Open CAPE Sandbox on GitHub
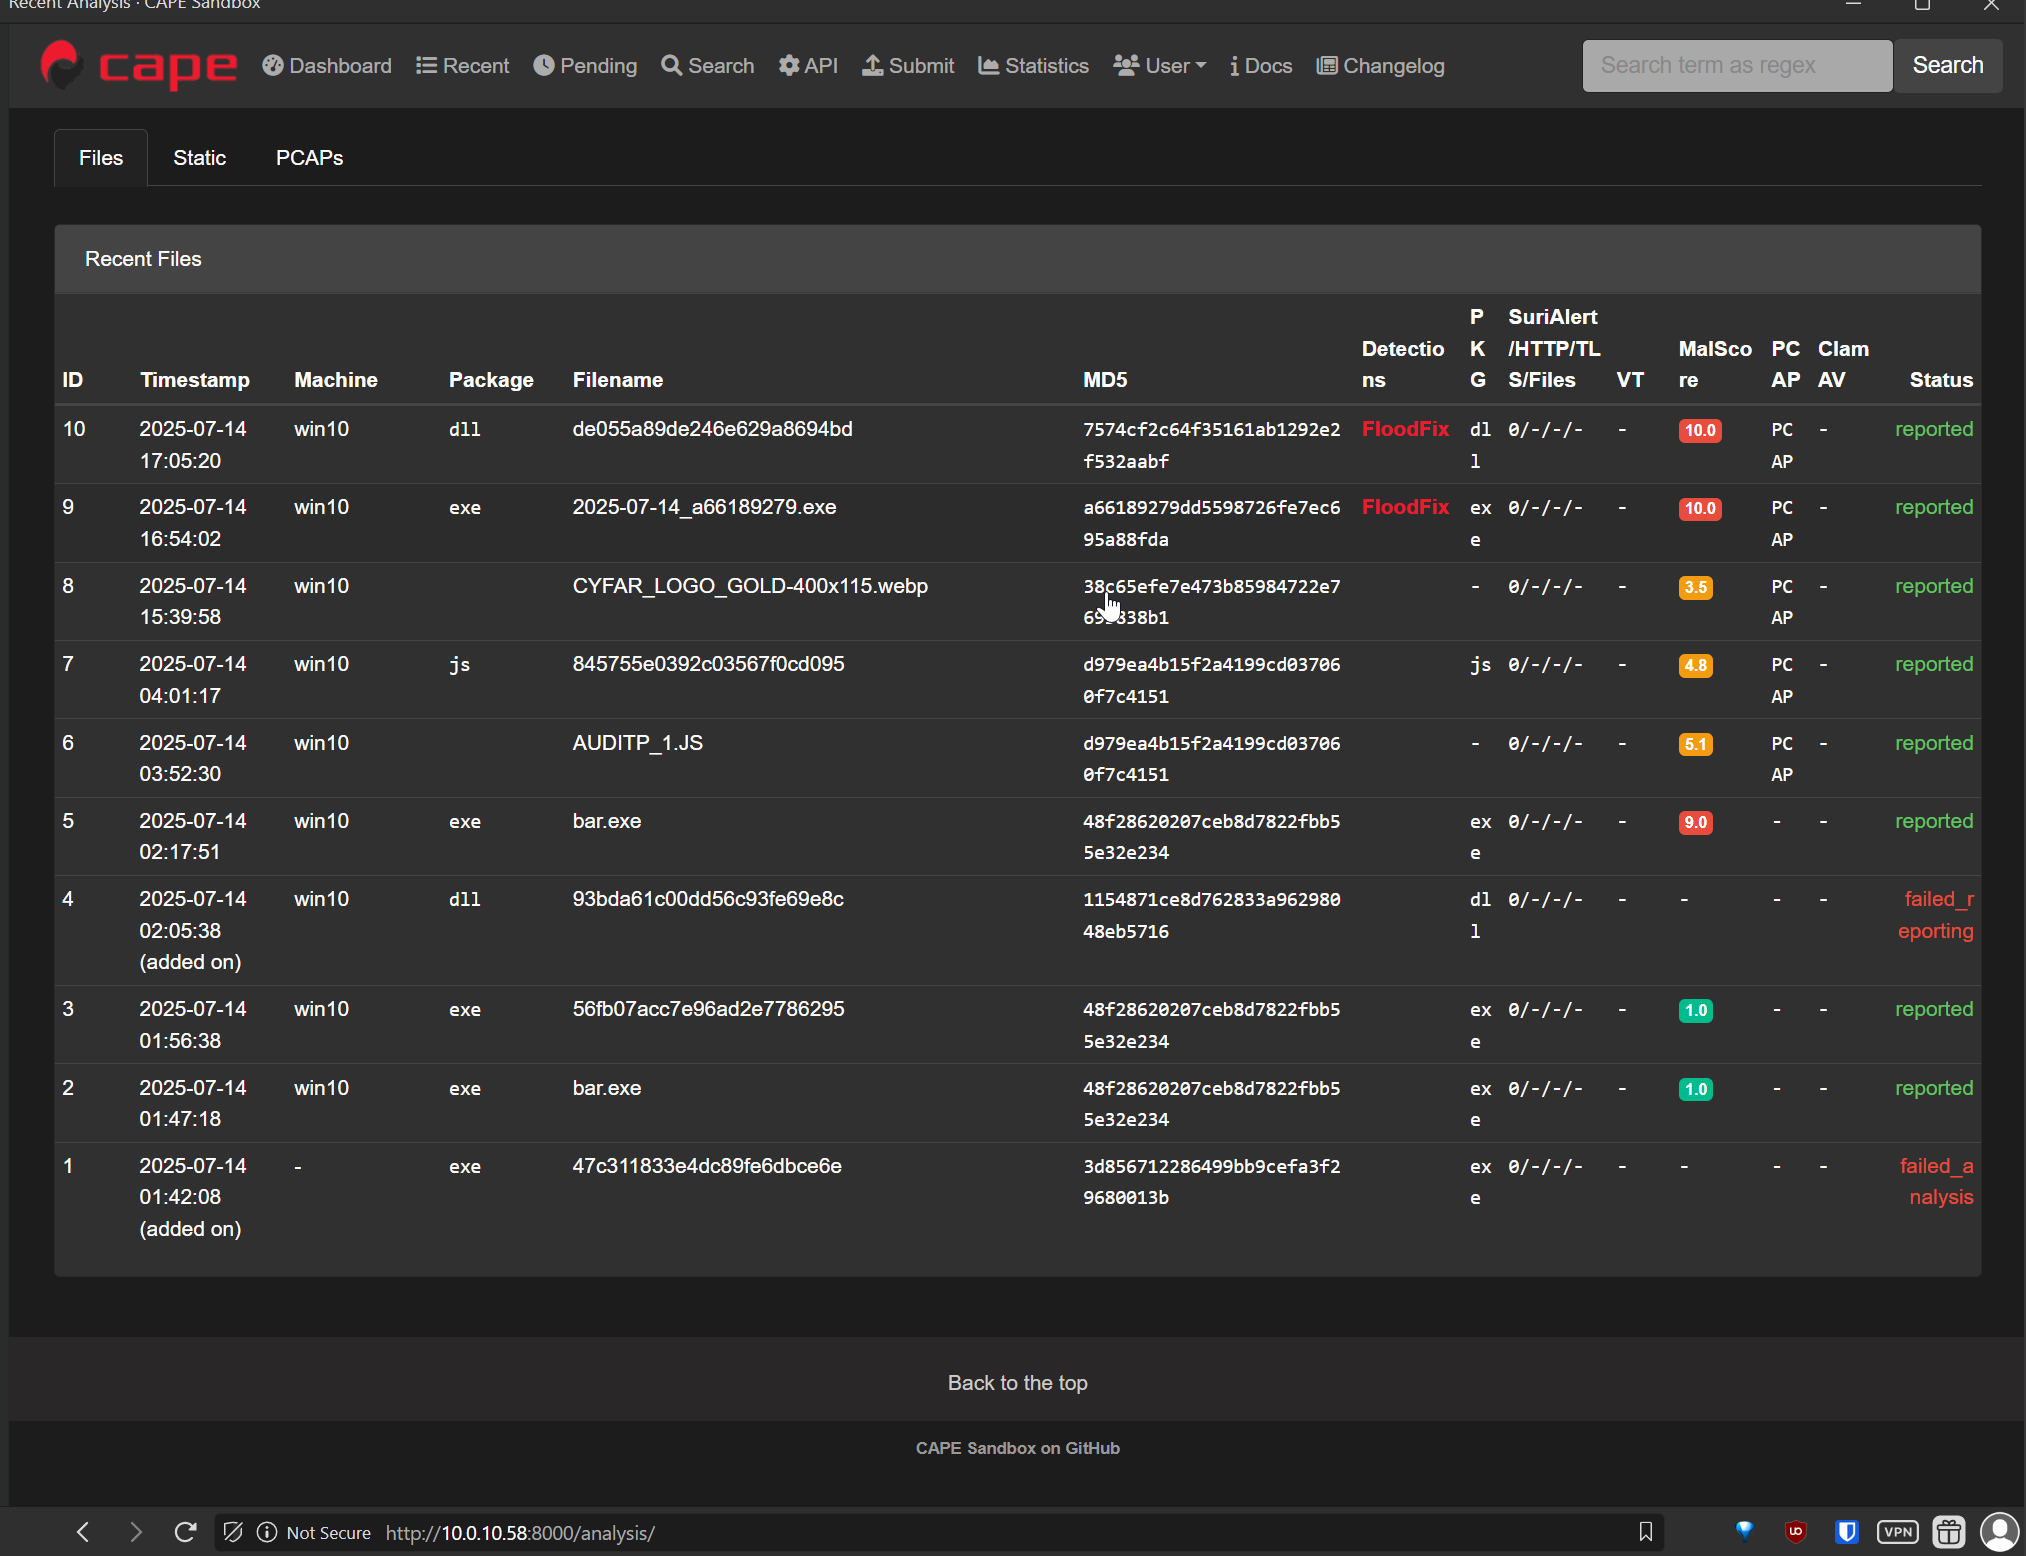This screenshot has width=2026, height=1556. pos(1017,1447)
